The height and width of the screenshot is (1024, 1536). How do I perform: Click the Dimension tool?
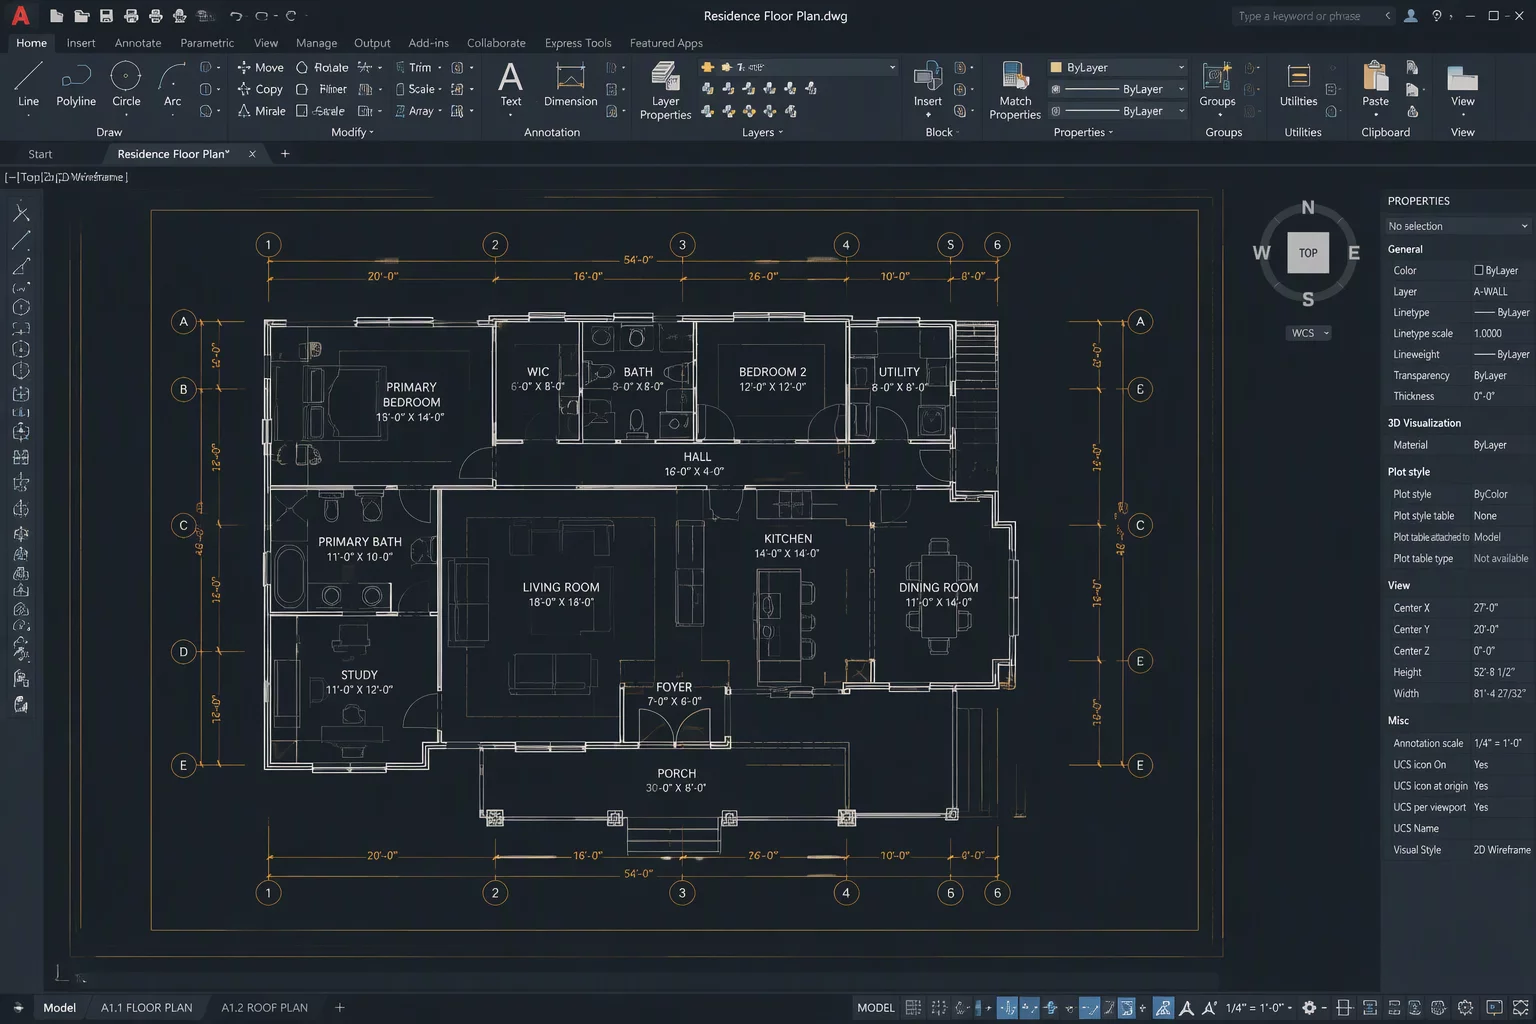click(571, 85)
